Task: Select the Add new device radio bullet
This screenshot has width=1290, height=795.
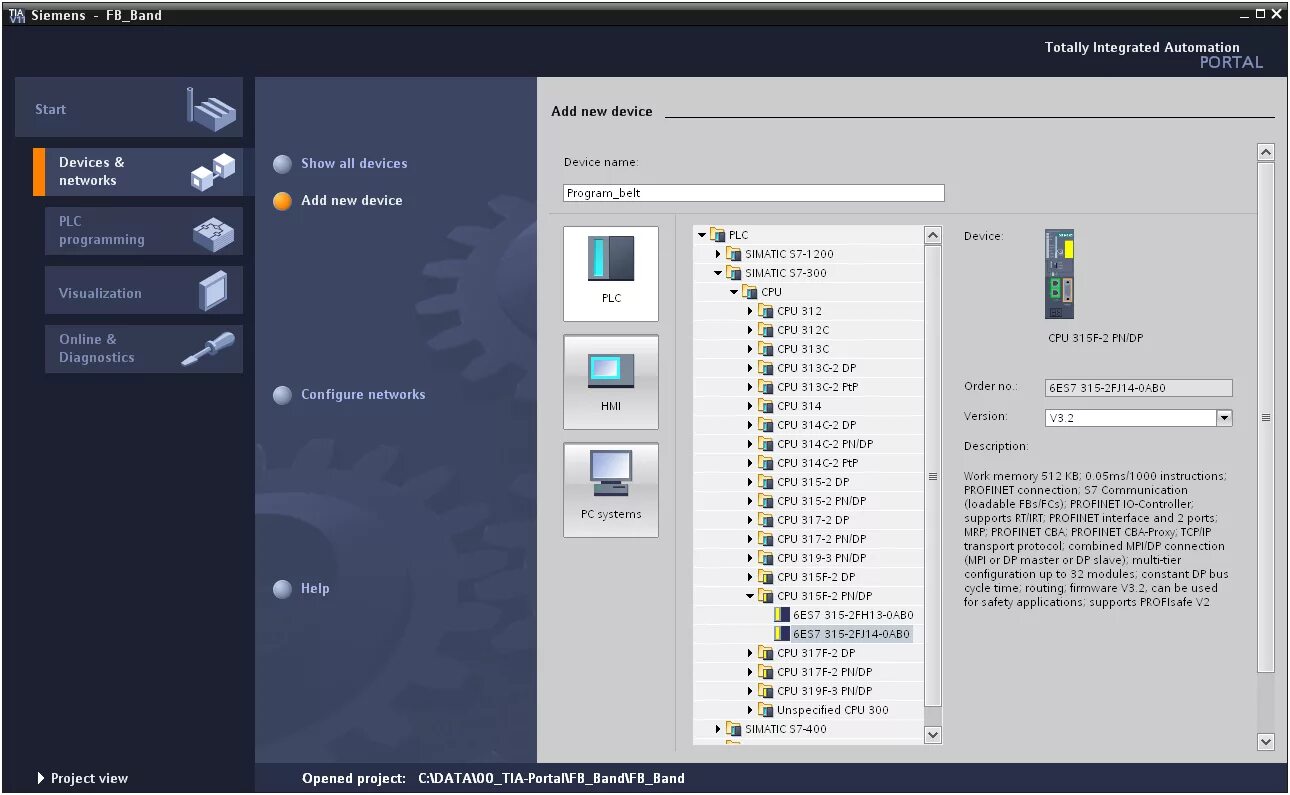Action: 283,201
